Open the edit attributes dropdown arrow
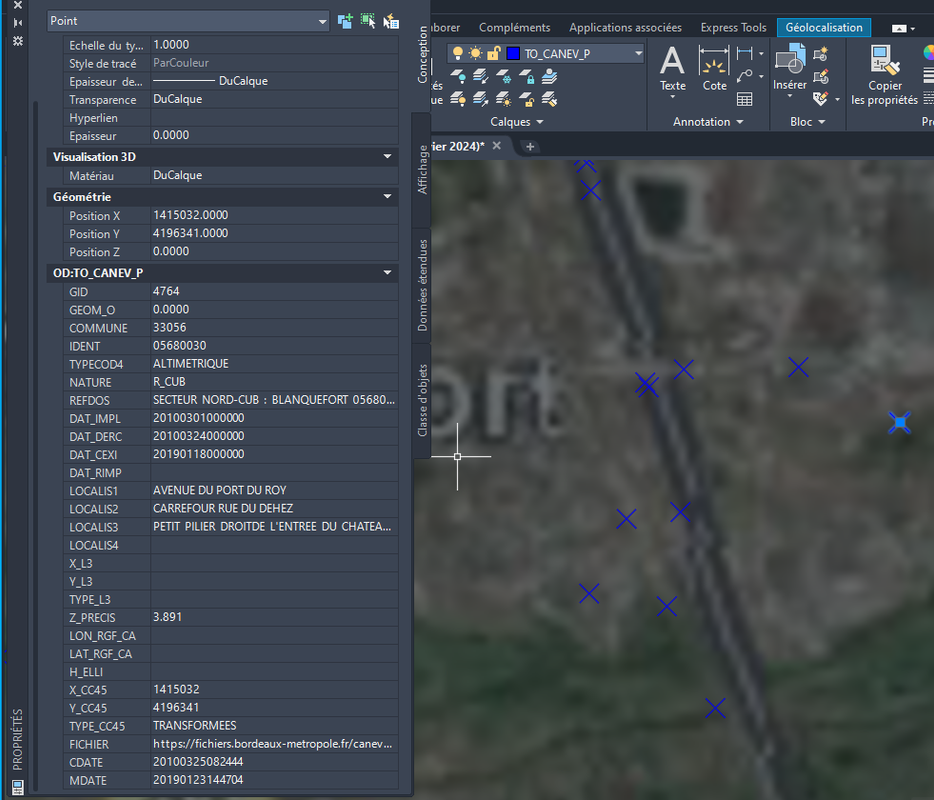Viewport: 934px width, 800px height. coord(837,99)
